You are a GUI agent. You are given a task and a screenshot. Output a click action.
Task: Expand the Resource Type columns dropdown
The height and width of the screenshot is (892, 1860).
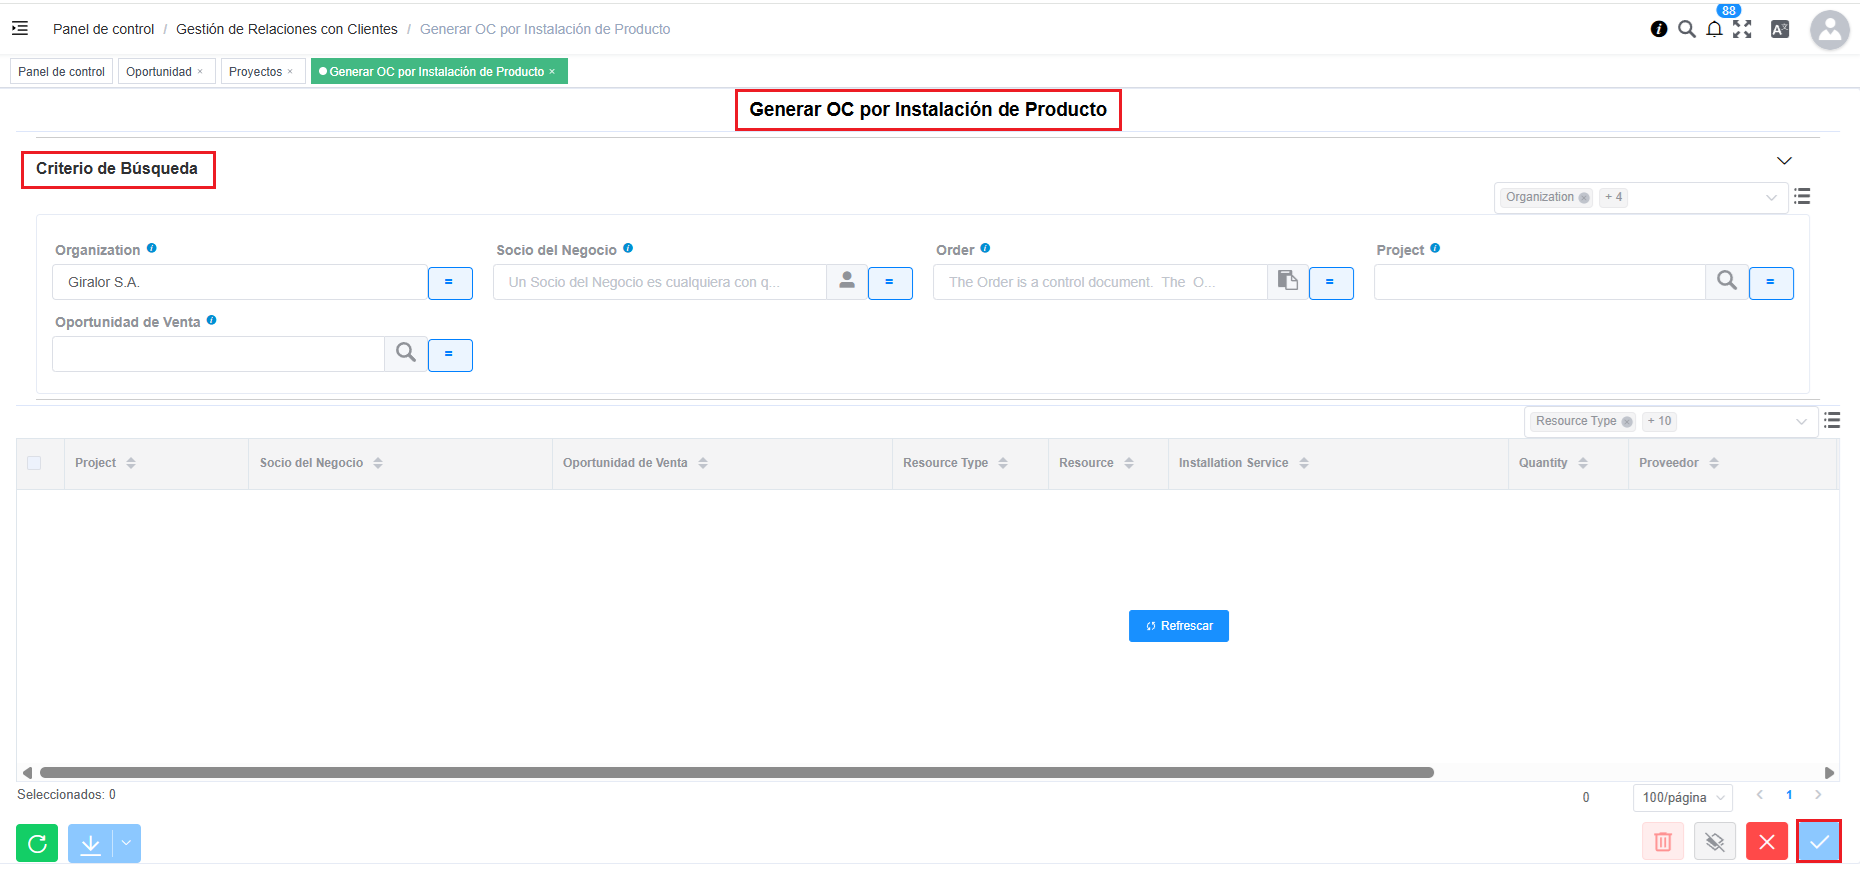click(1801, 422)
